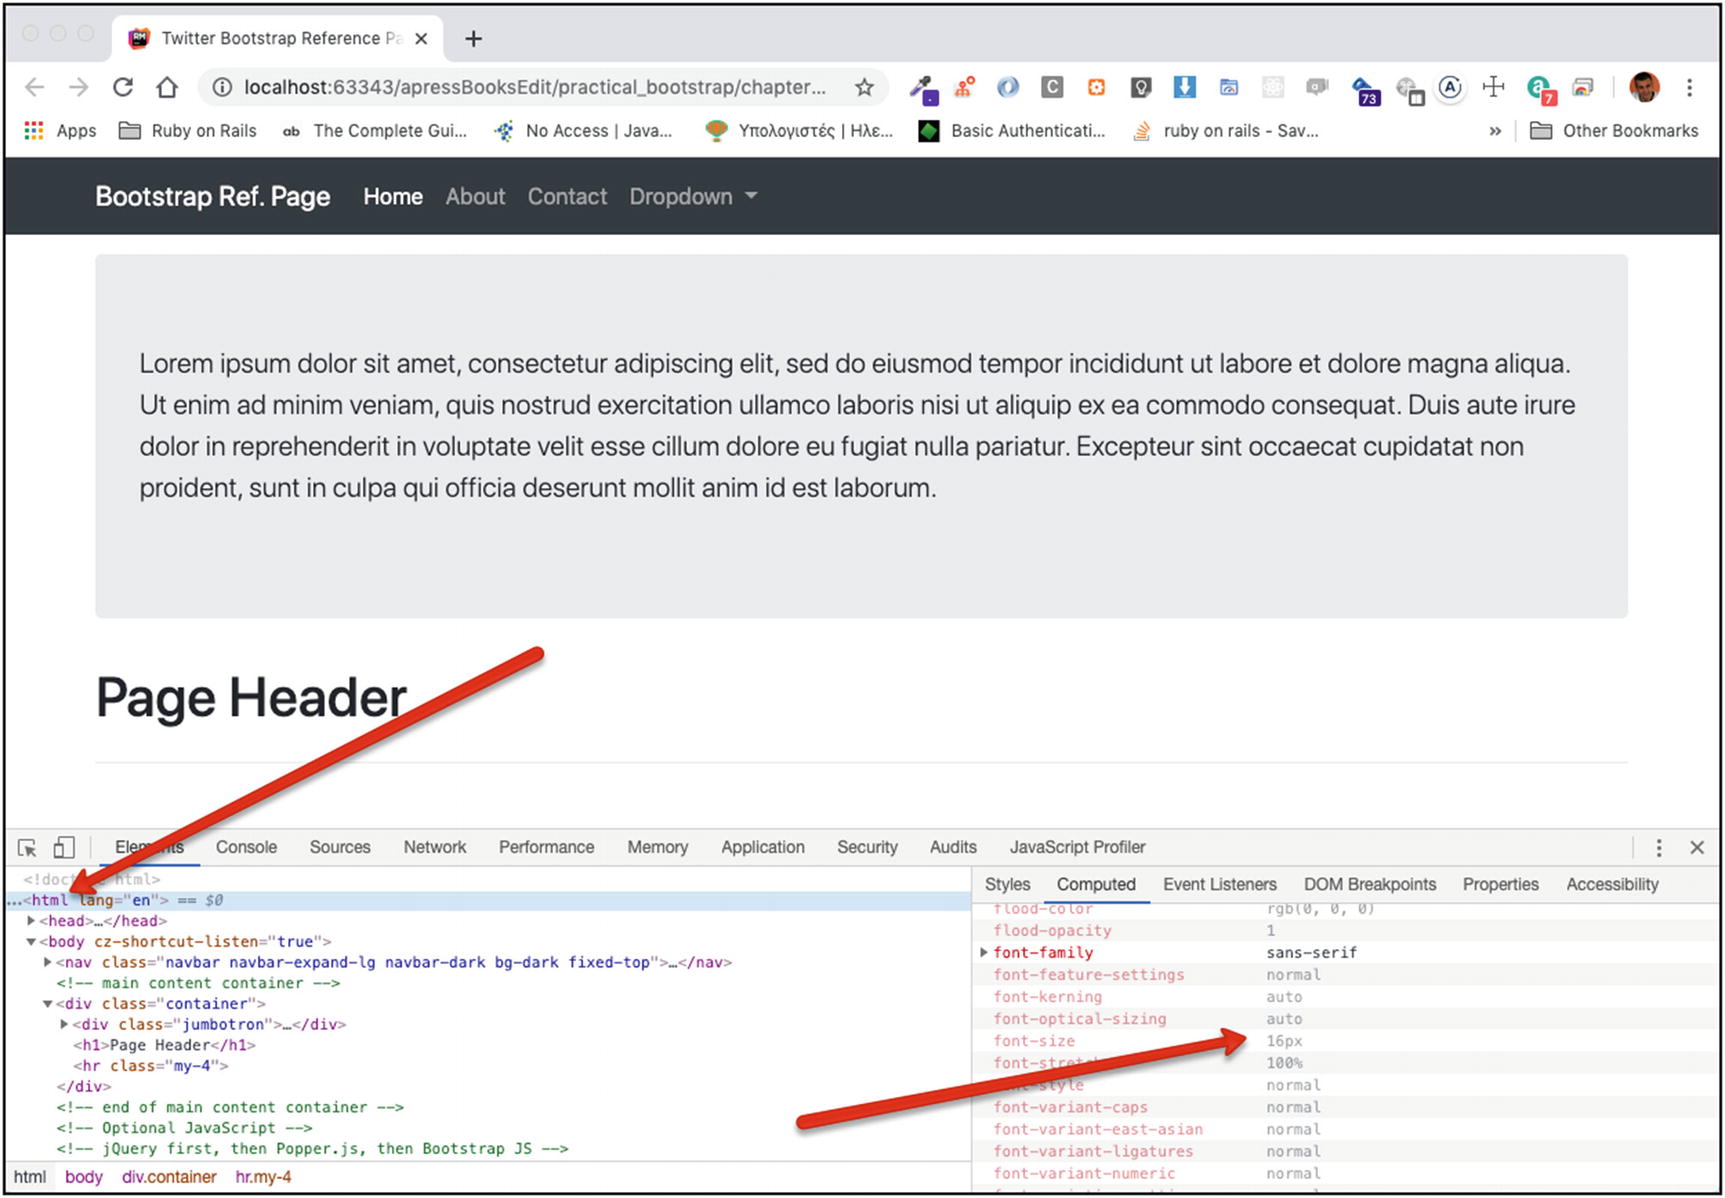This screenshot has height=1198, width=1725.
Task: Reload the current page
Action: pos(123,88)
